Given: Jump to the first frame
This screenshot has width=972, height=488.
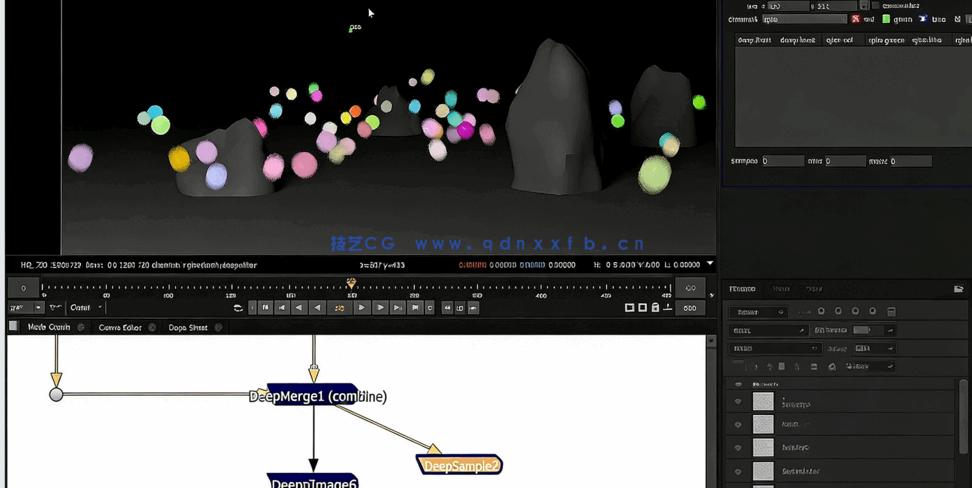Looking at the screenshot, I should pyautogui.click(x=265, y=308).
